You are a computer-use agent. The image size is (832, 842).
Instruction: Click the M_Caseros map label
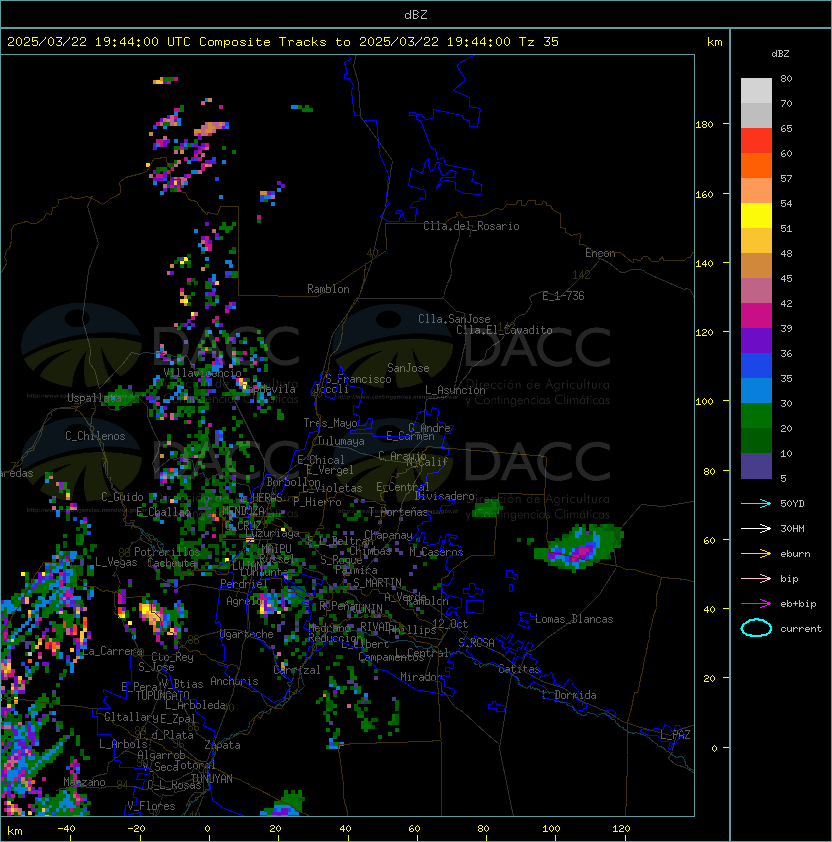[x=436, y=551]
